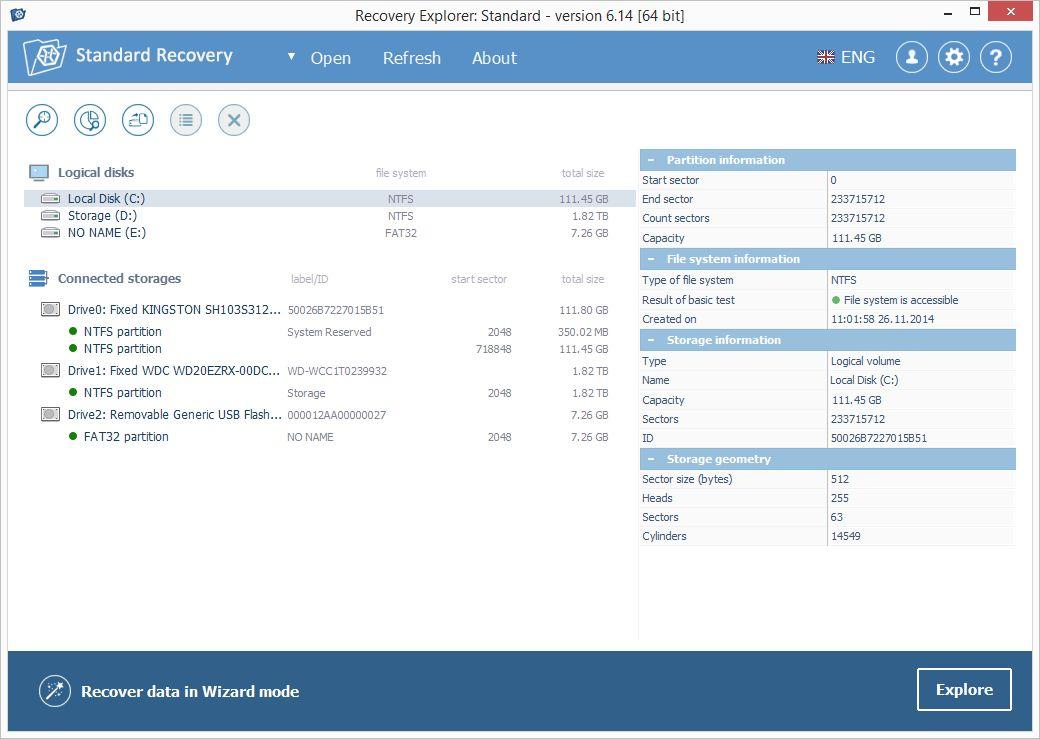Click the UK flag language icon
Screen dimensions: 1040x739
point(826,58)
